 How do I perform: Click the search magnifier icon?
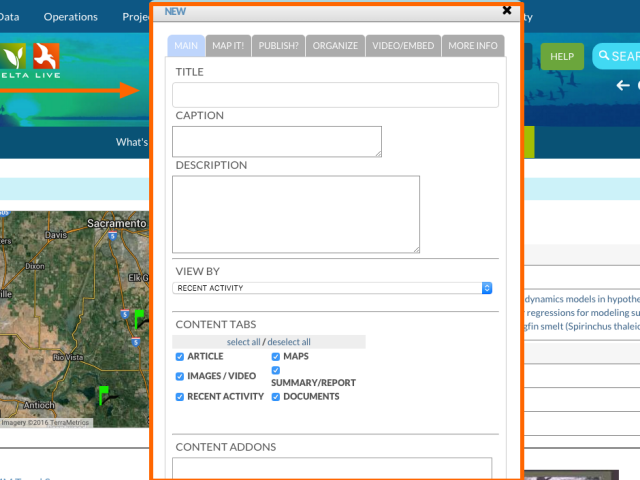pyautogui.click(x=604, y=56)
